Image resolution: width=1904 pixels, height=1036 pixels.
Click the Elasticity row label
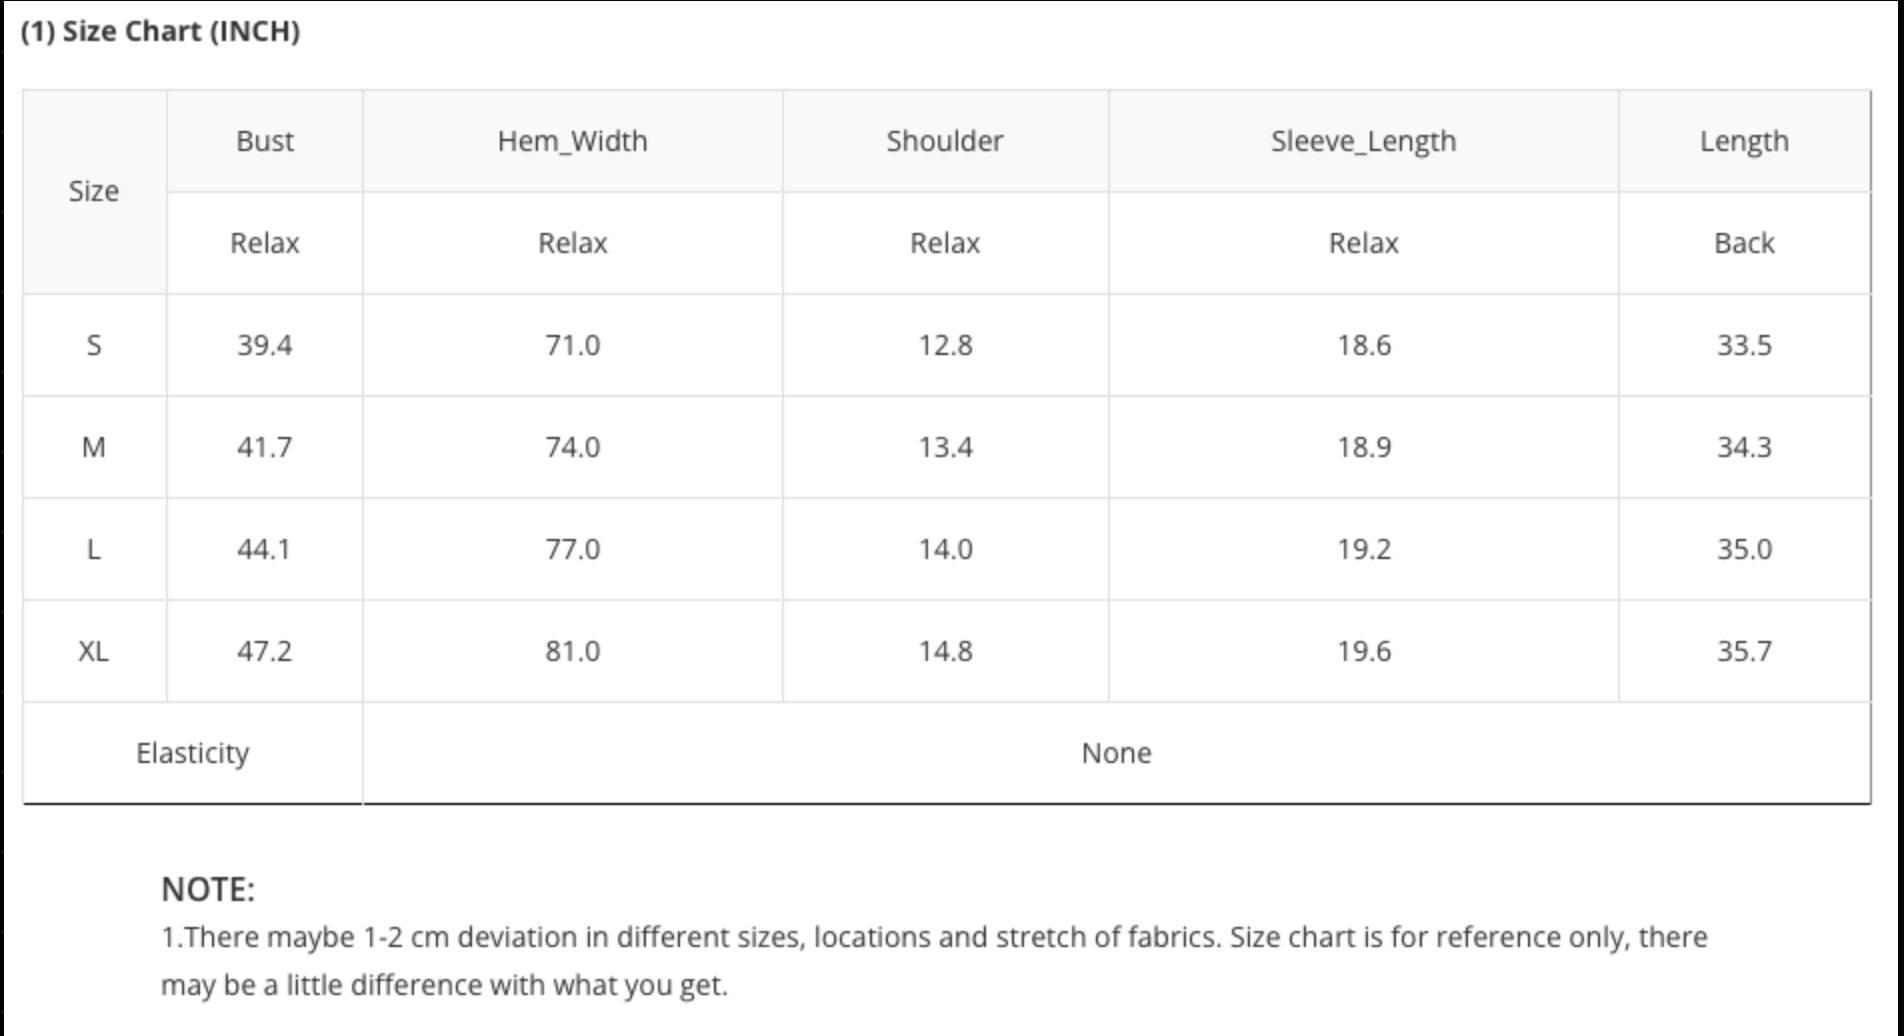point(192,753)
